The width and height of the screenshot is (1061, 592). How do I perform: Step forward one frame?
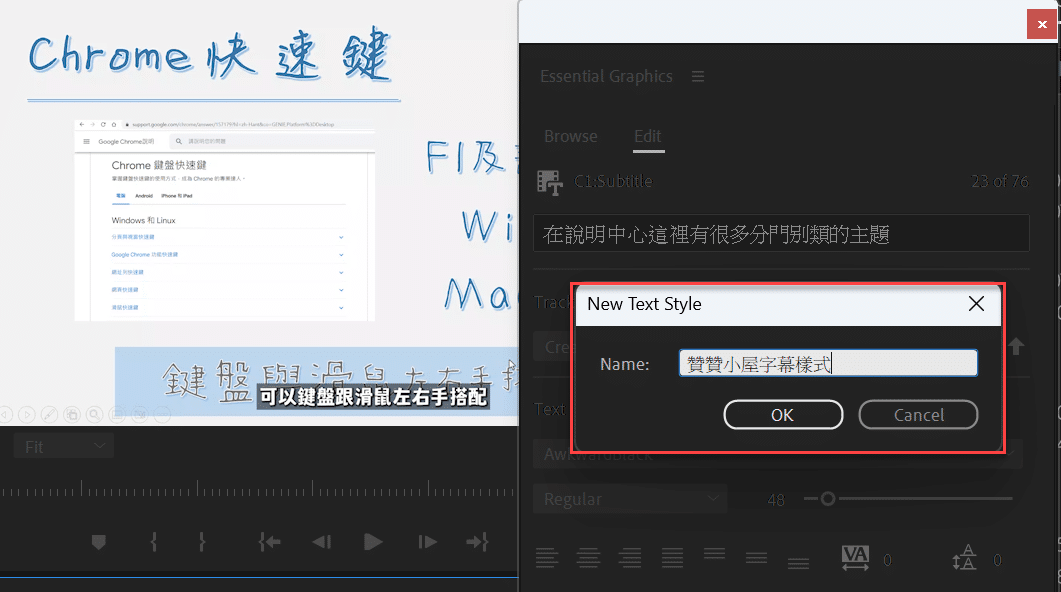[x=427, y=542]
